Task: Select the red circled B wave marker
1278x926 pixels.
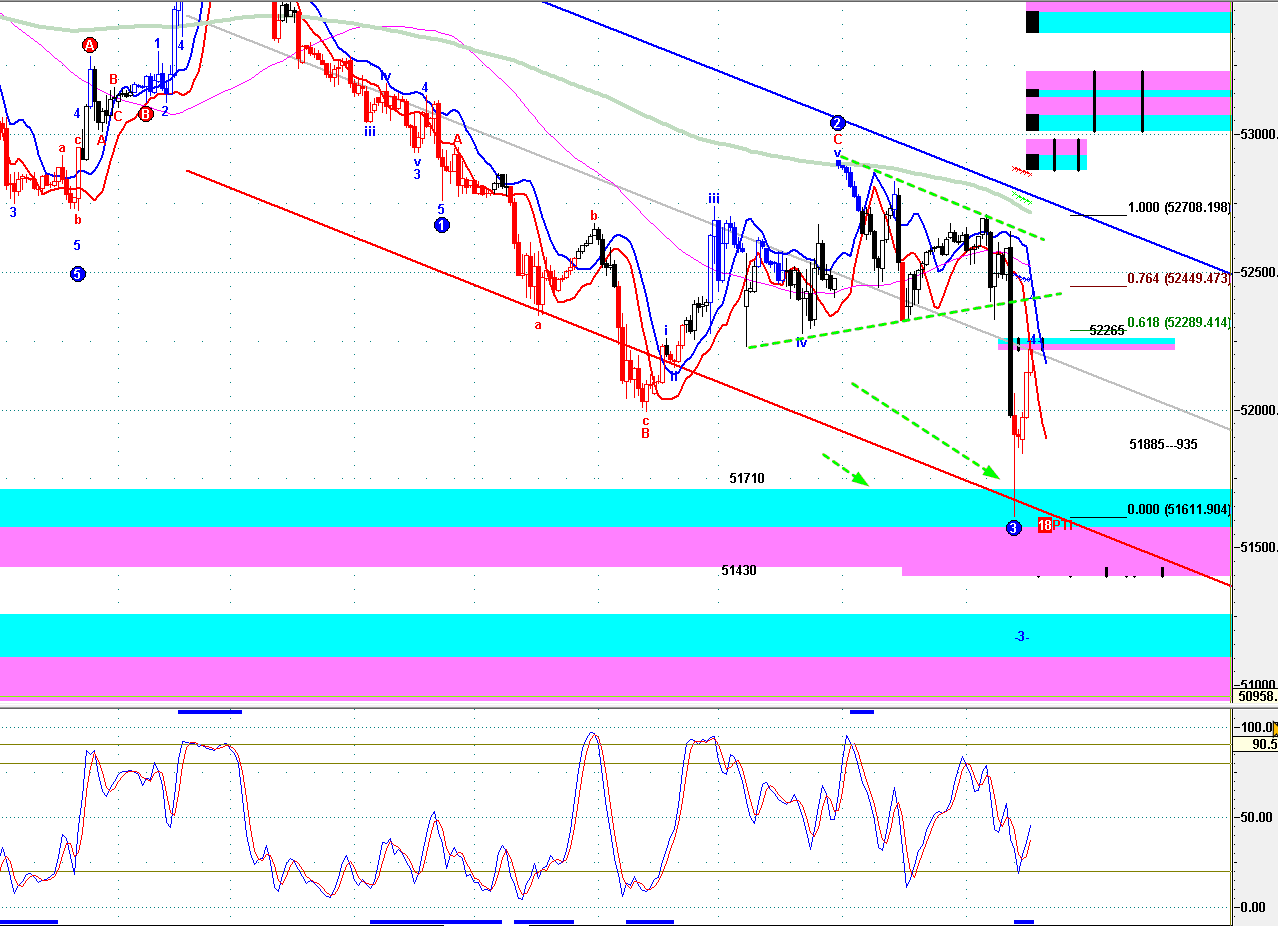Action: click(146, 113)
